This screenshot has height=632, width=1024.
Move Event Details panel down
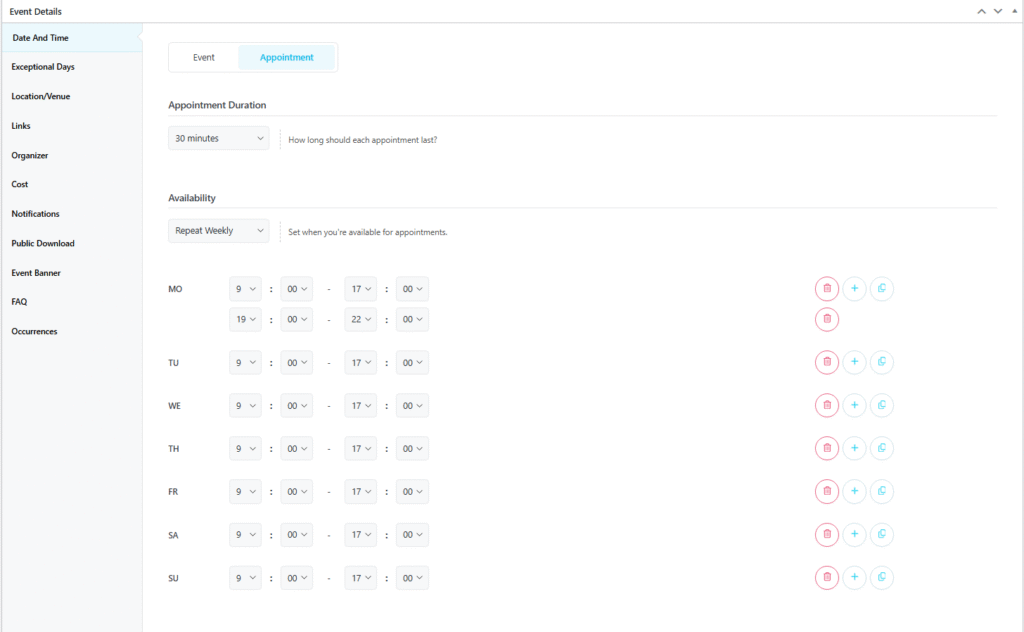tap(998, 11)
